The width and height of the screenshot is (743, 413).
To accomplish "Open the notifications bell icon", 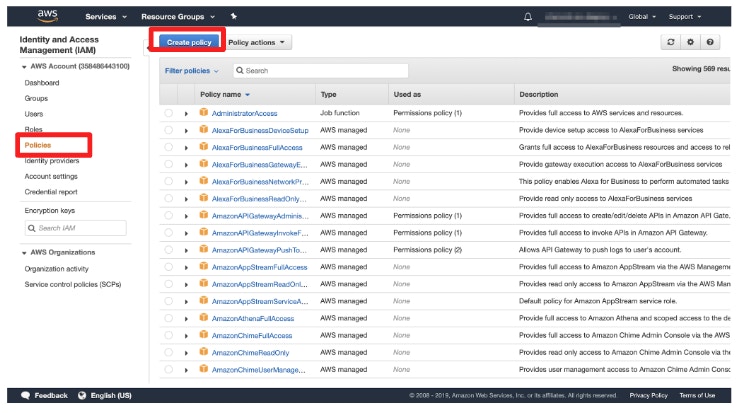I will tap(528, 17).
